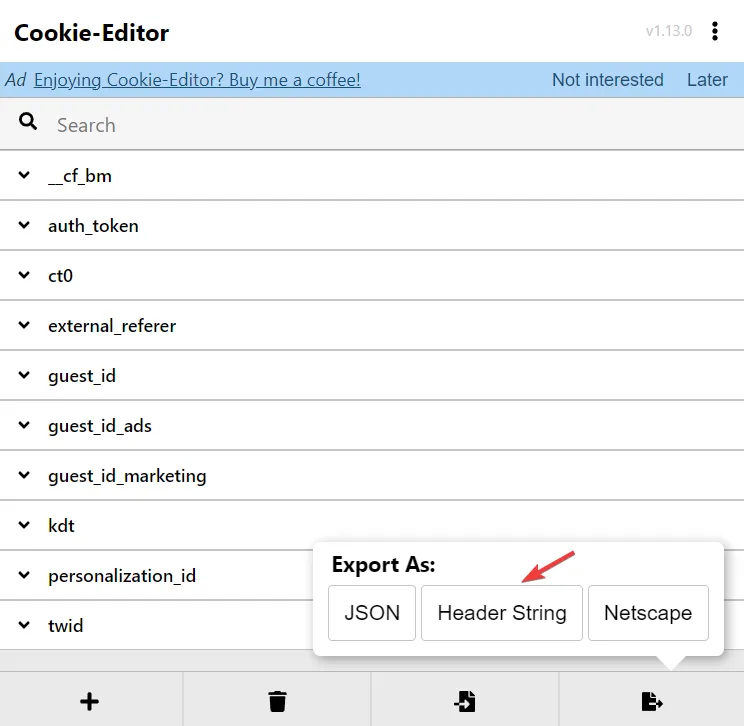Expand the kdt cookie entry
The width and height of the screenshot is (744, 726).
pyautogui.click(x=24, y=525)
